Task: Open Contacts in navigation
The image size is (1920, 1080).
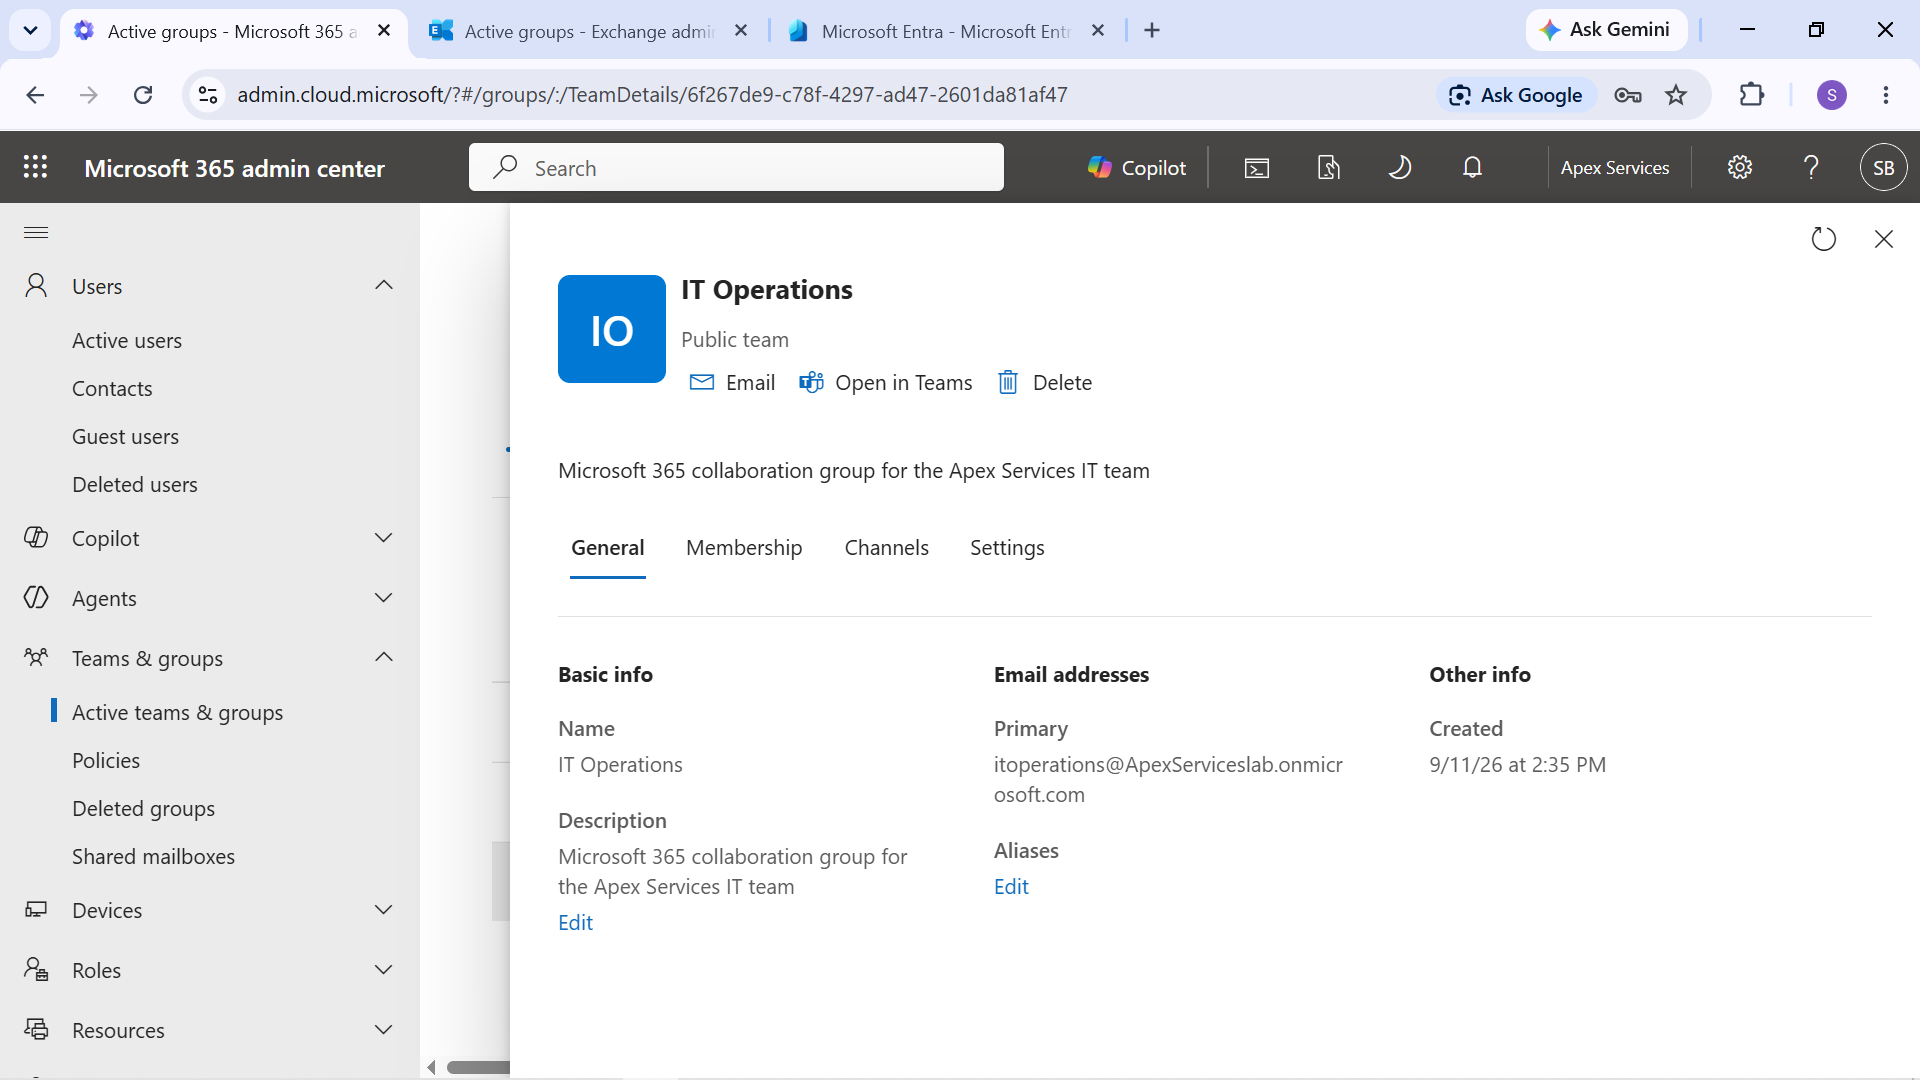Action: (x=112, y=389)
